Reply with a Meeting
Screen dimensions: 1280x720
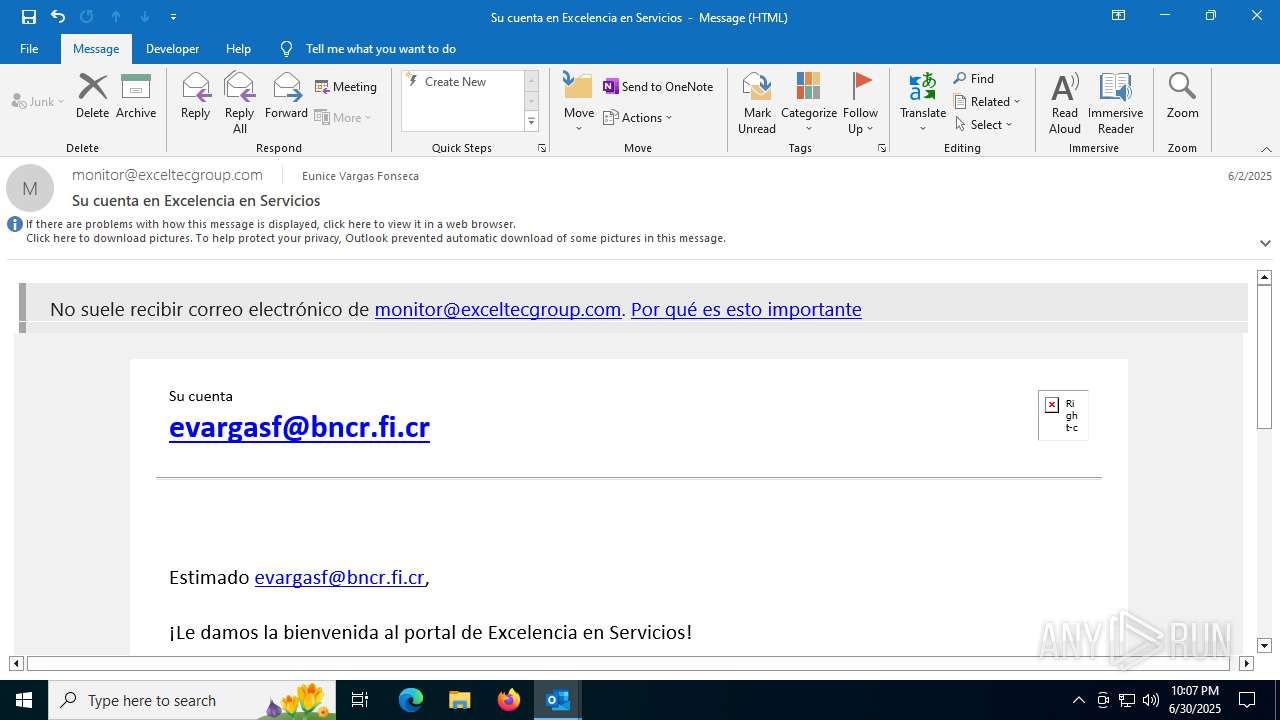(346, 87)
